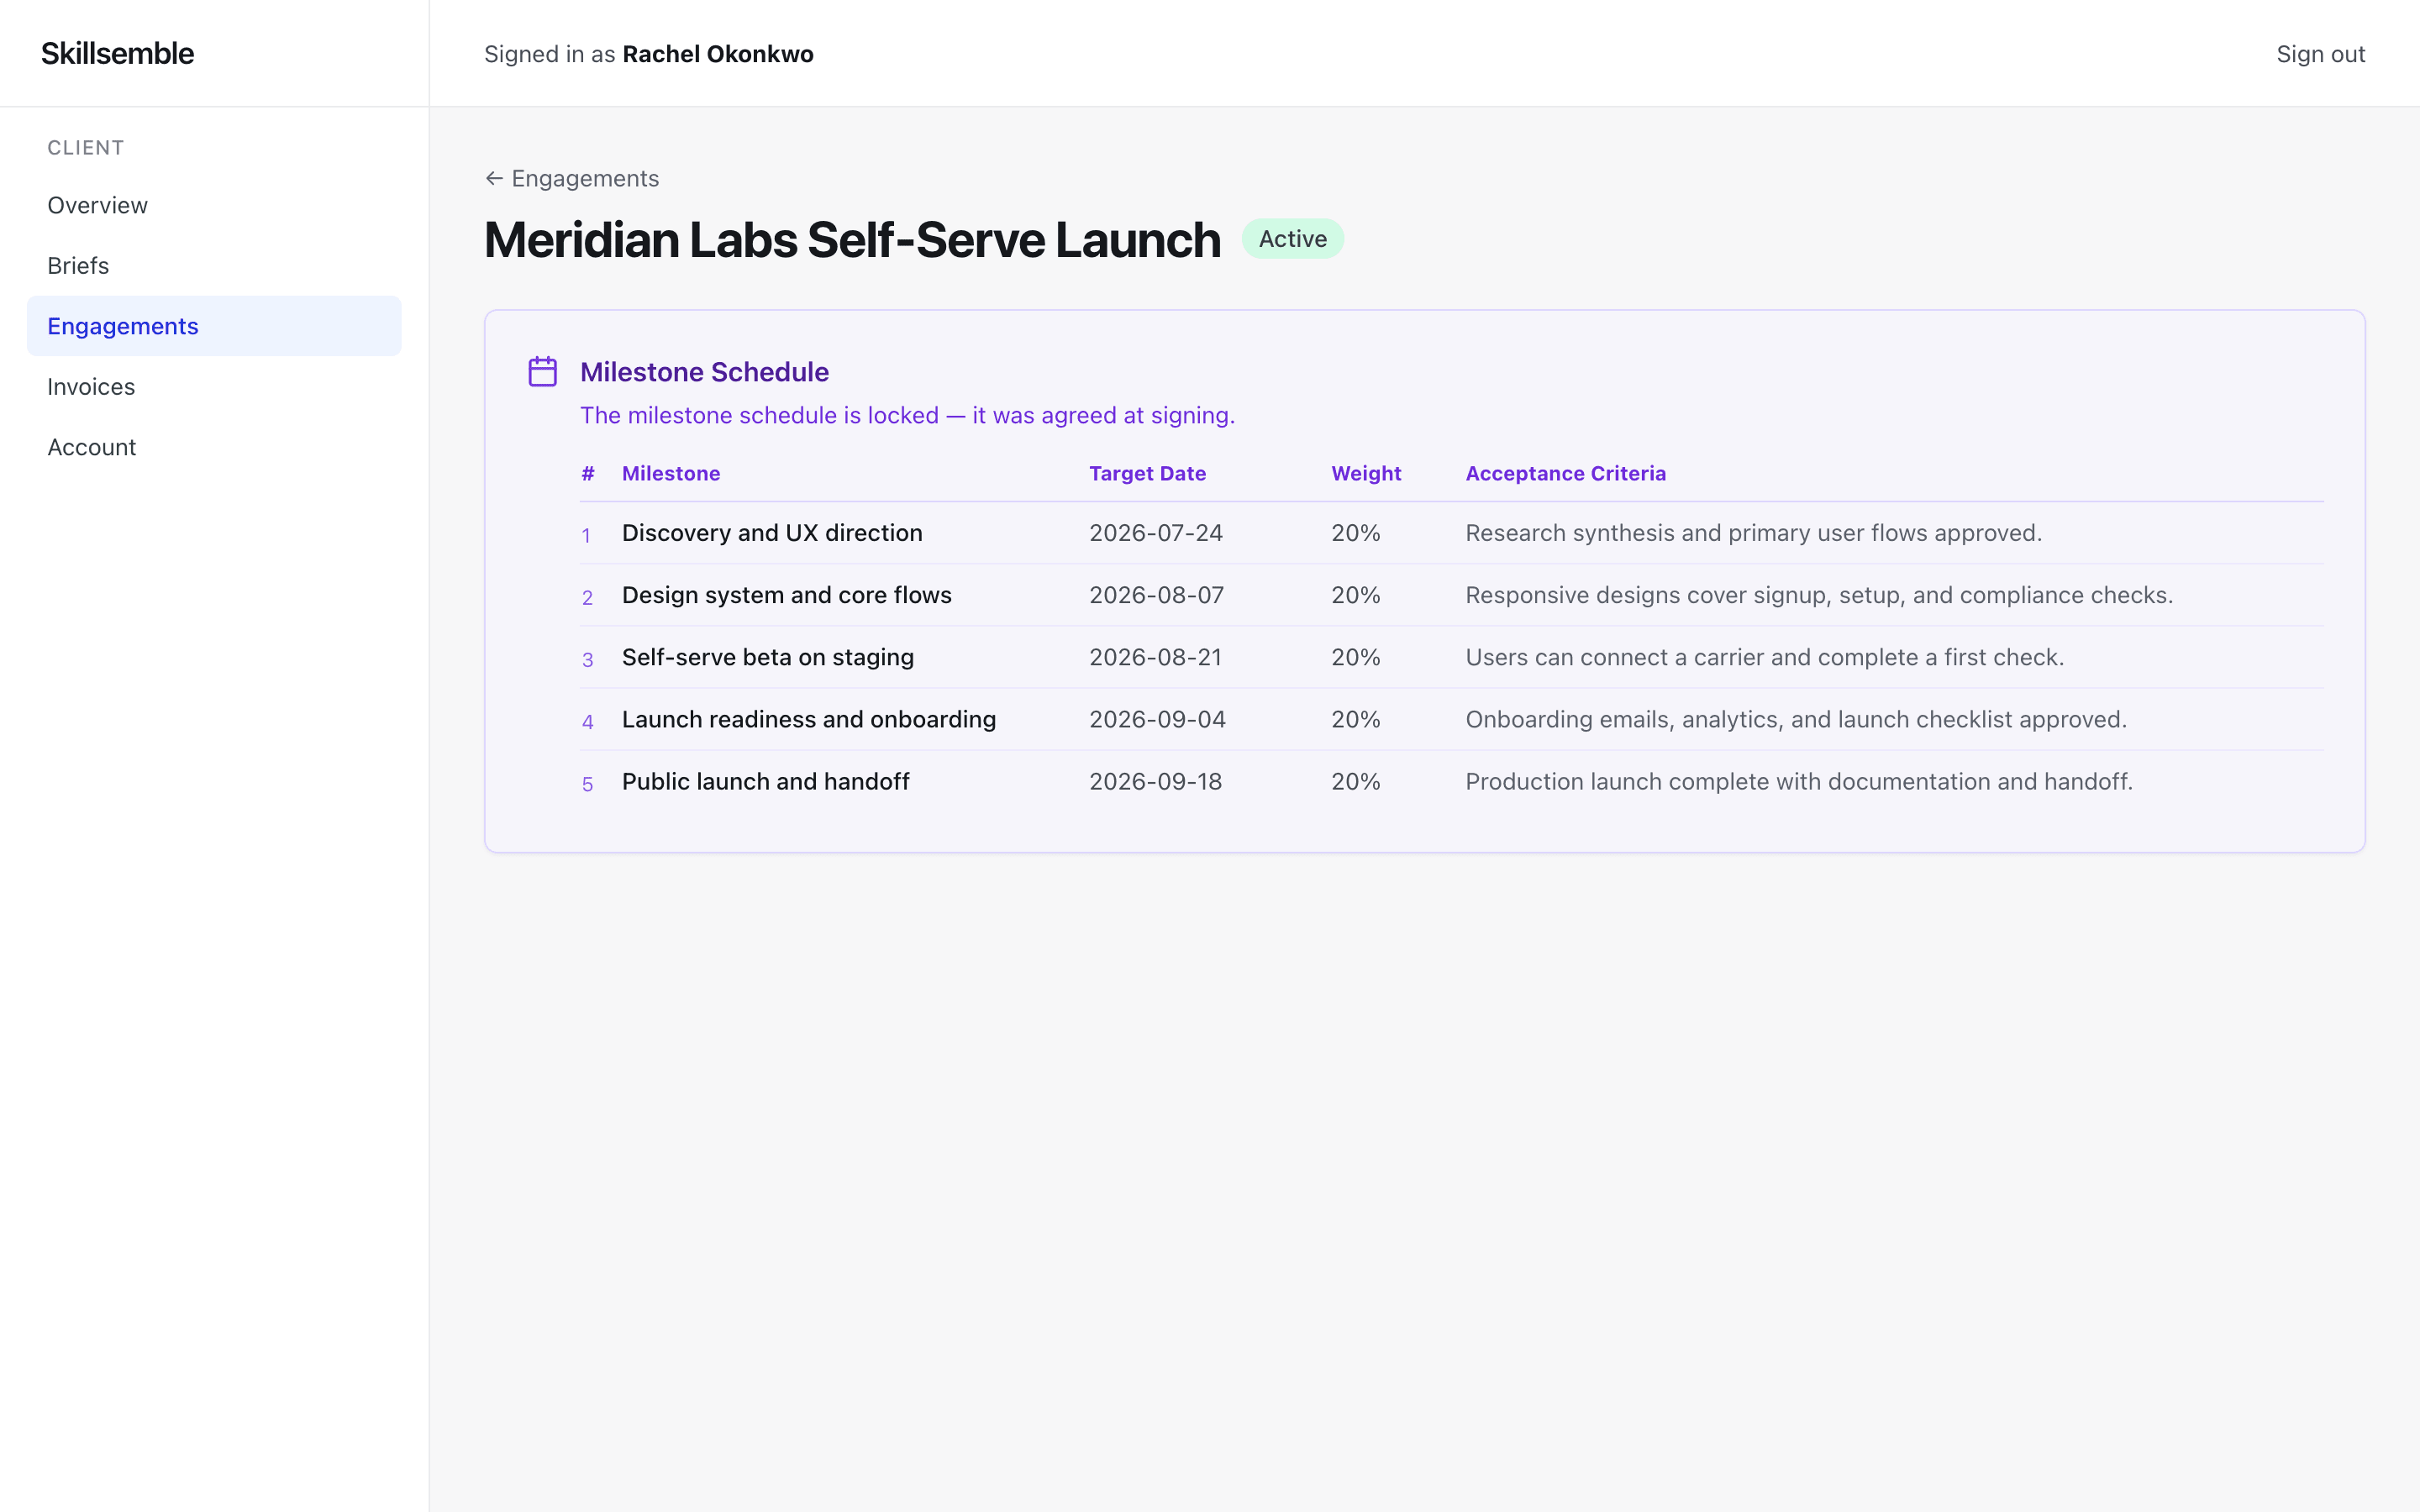This screenshot has height=1512, width=2420.
Task: Click 'Research synthesis and primary user flows approved'
Action: tap(1753, 533)
